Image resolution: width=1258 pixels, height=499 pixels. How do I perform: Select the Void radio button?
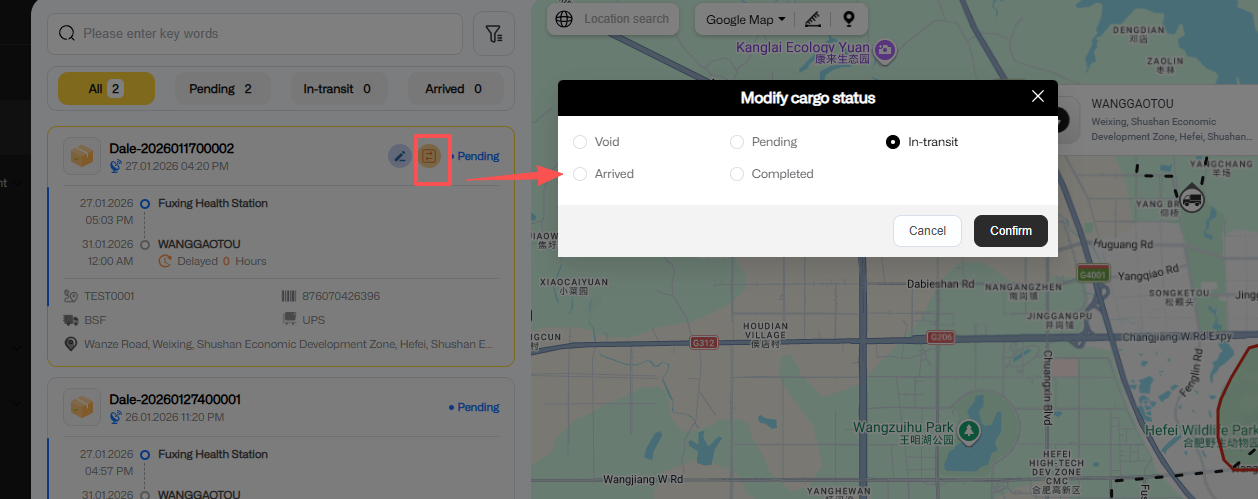[x=580, y=142]
